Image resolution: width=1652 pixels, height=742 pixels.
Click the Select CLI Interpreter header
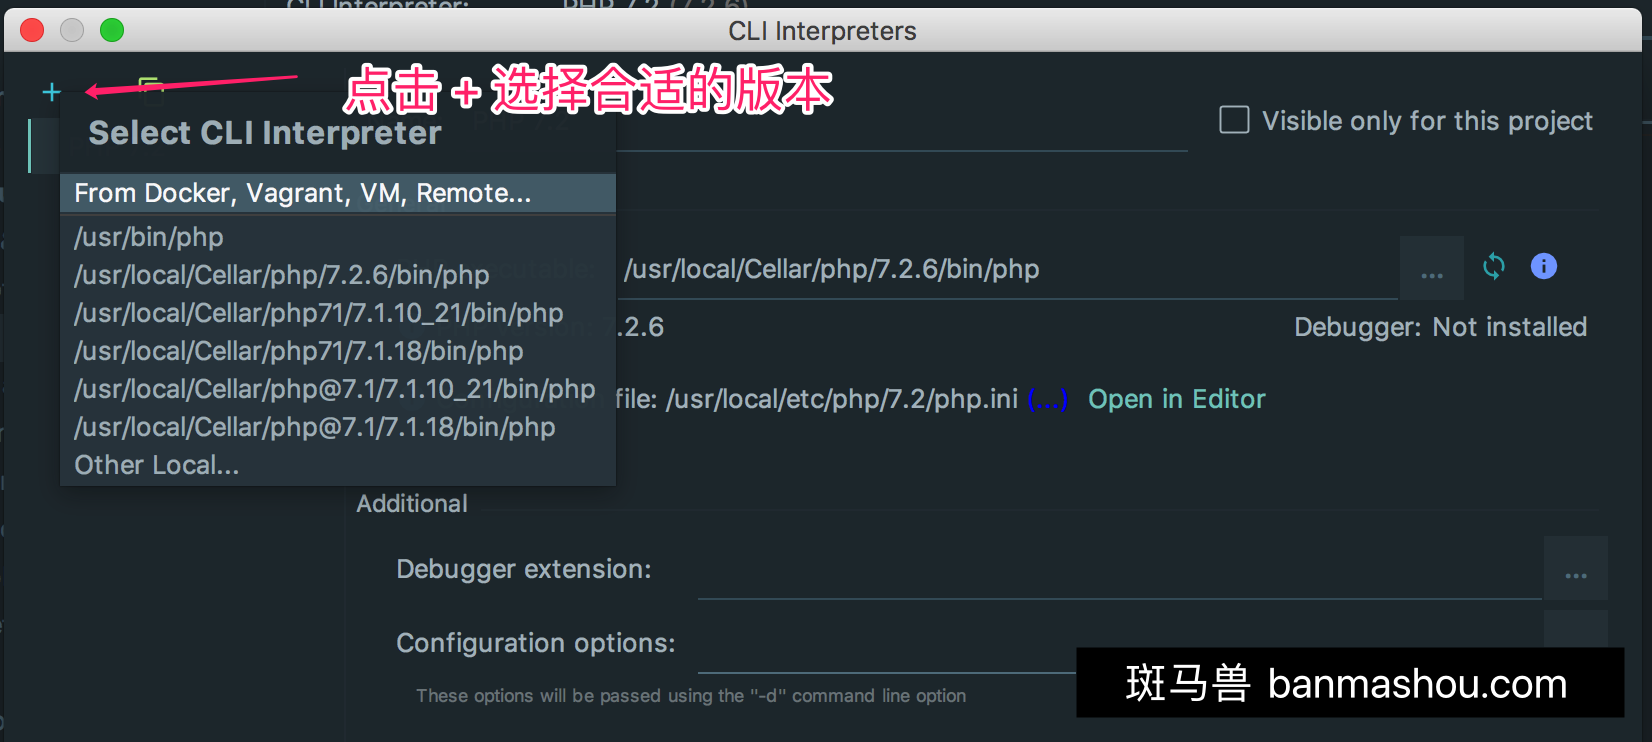(265, 133)
